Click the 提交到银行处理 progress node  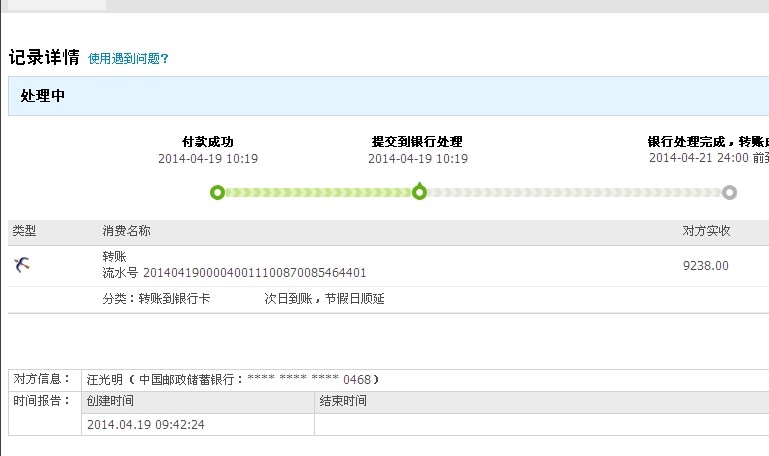pyautogui.click(x=419, y=193)
